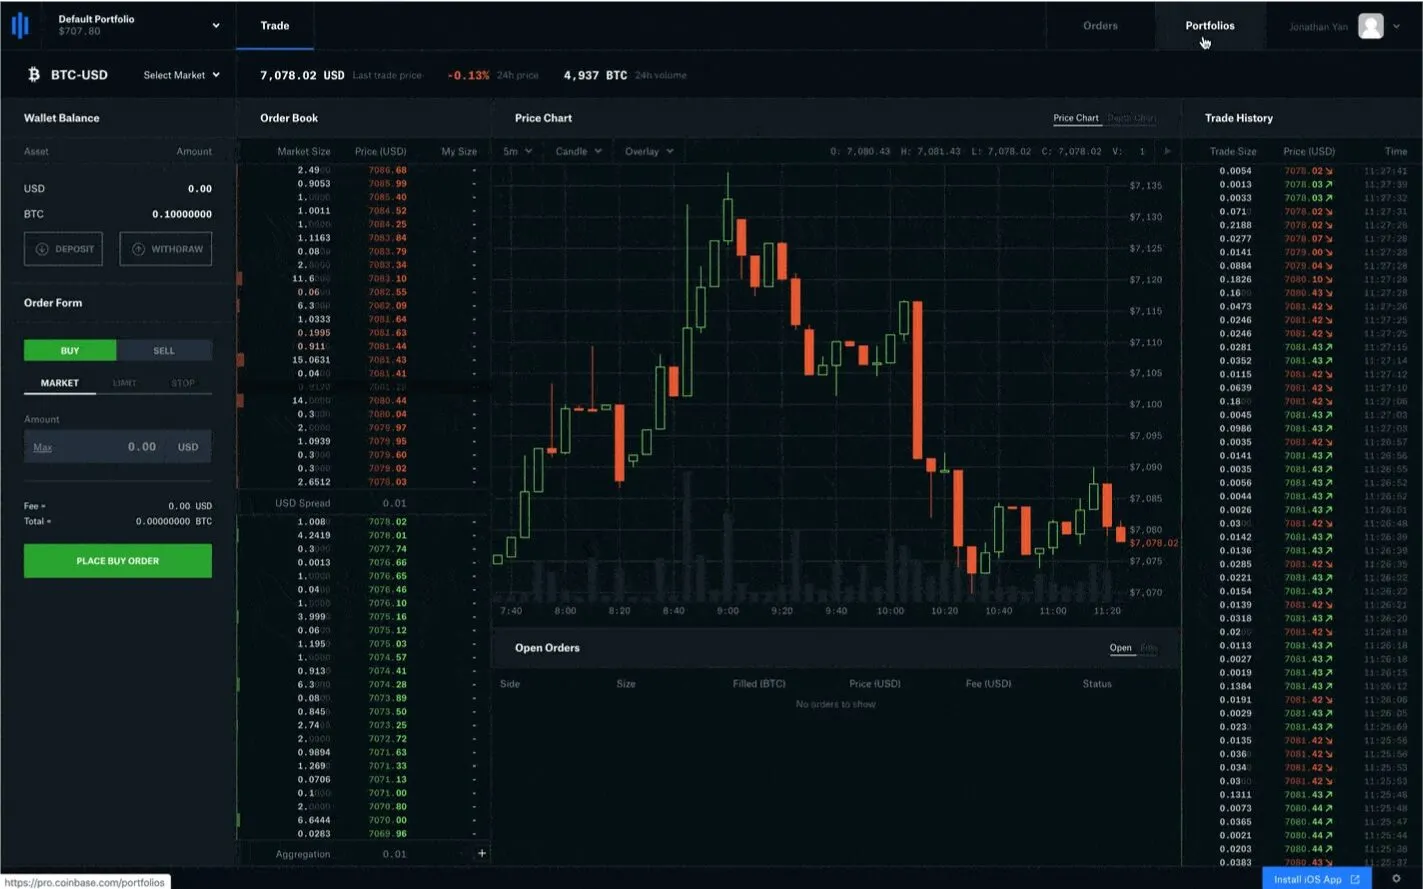Click the Withdraw icon in Wallet Balance
1423x889 pixels.
coord(137,248)
